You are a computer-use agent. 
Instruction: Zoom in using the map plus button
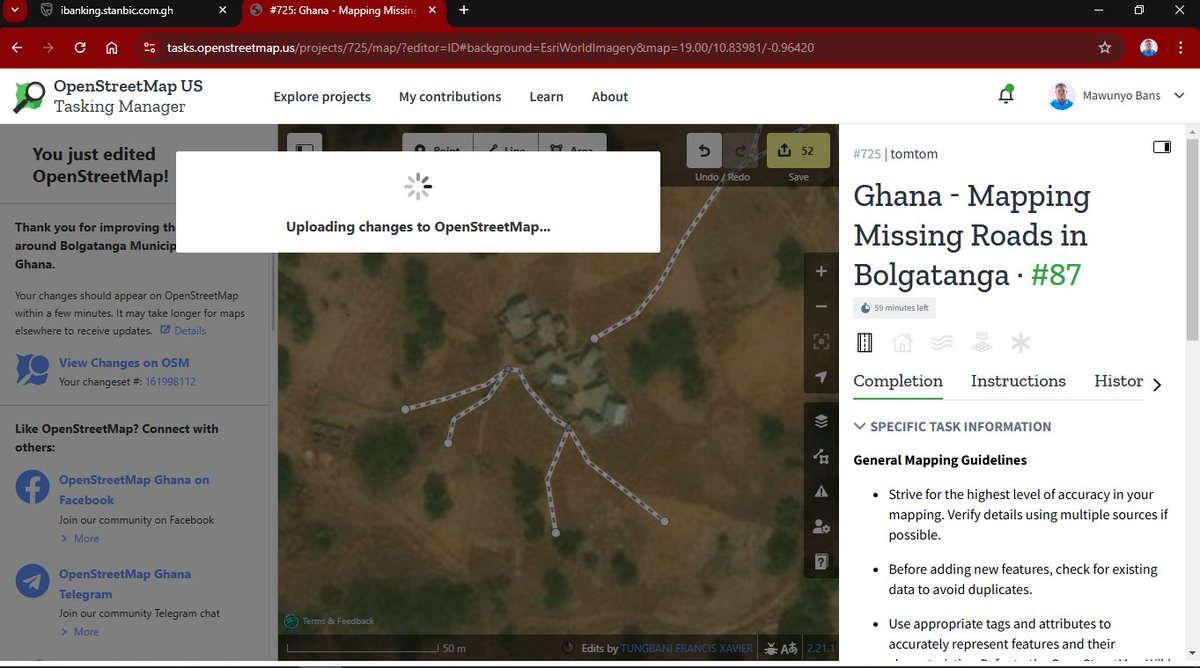tap(821, 272)
